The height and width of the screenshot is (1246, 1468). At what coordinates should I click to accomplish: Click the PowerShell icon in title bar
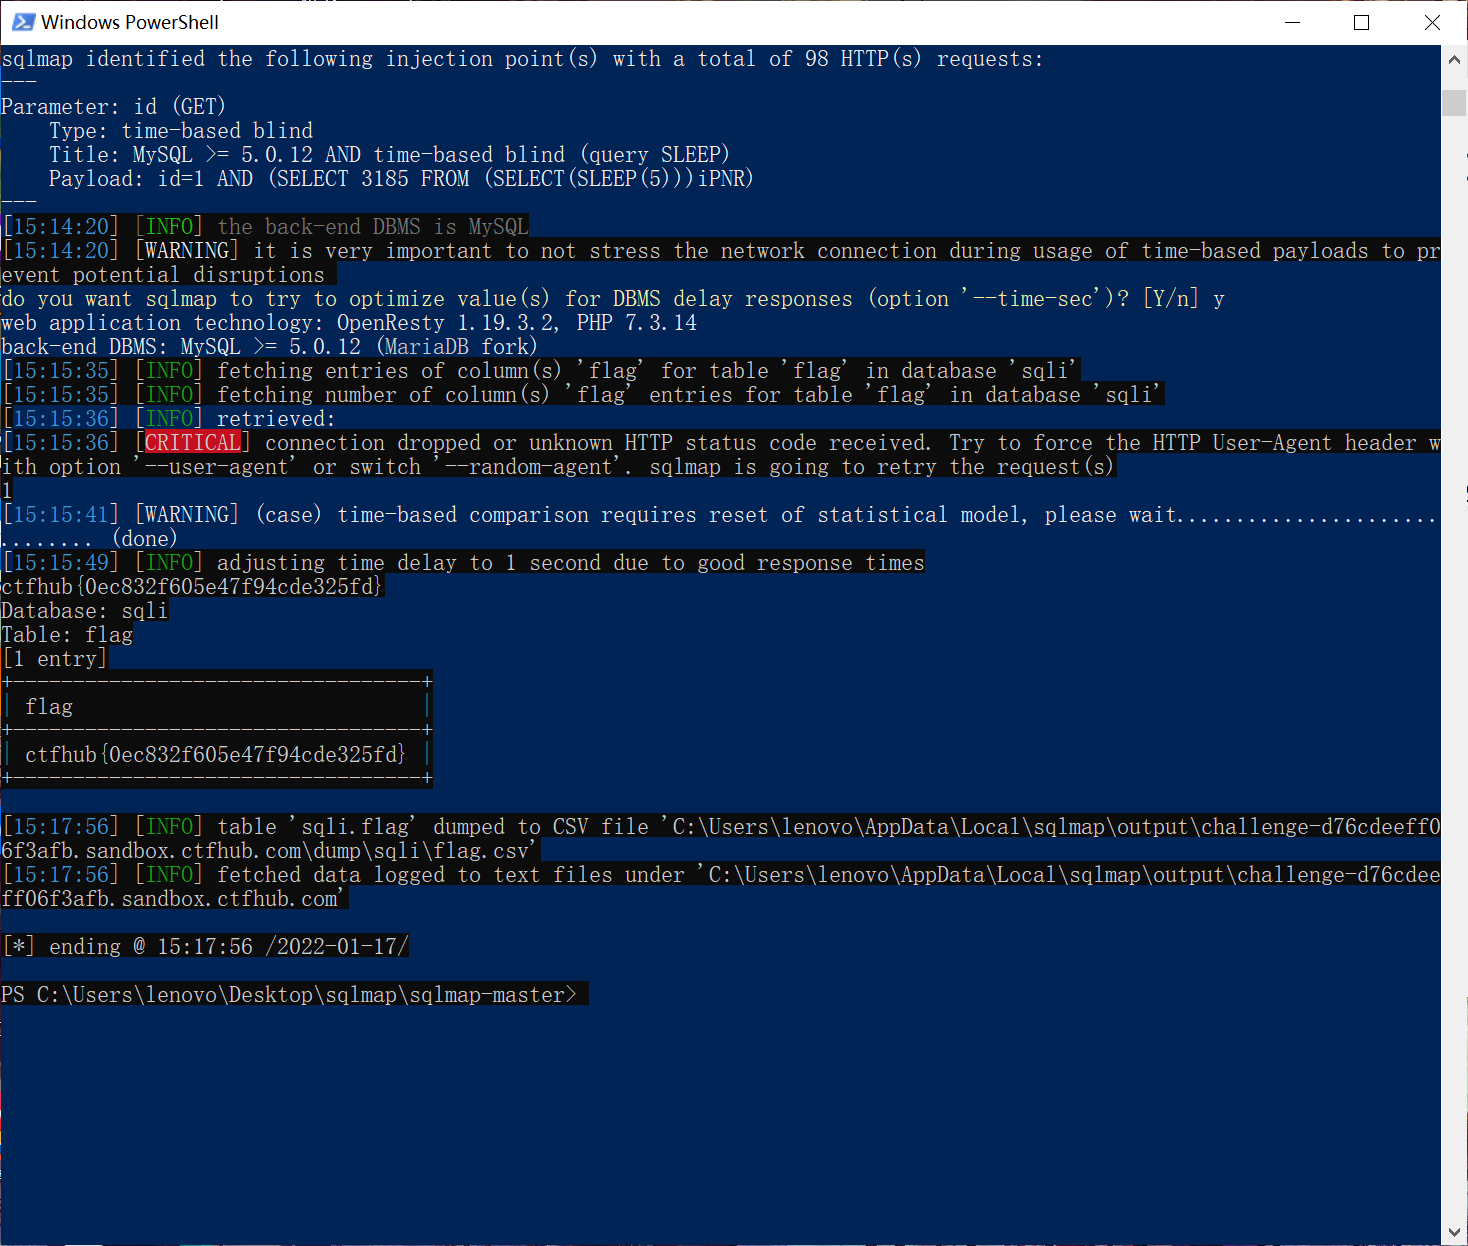[23, 22]
